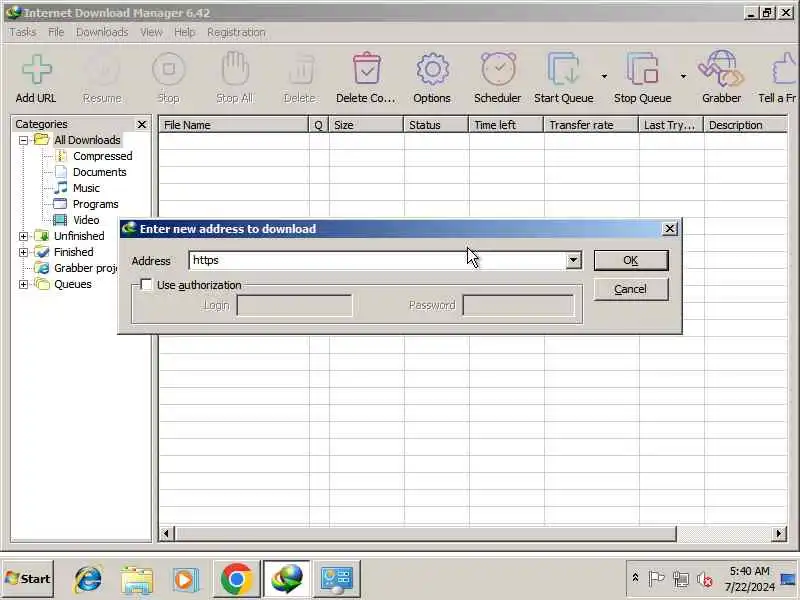Viewport: 800px width, 600px height.
Task: Select the Programs category
Action: [95, 204]
